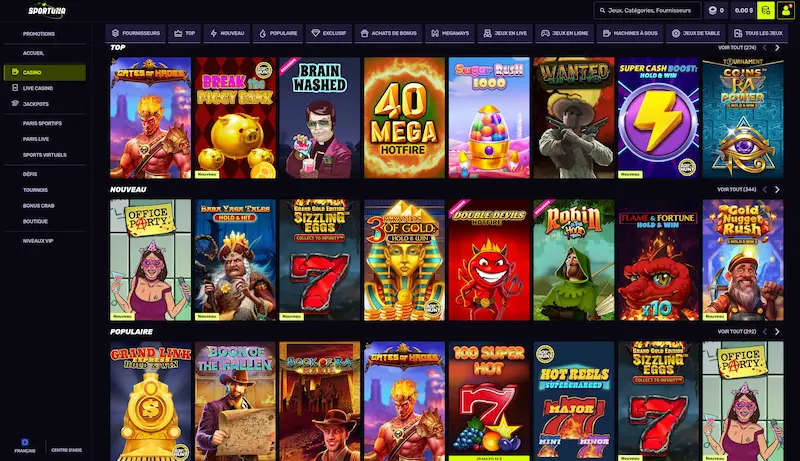This screenshot has width=800, height=461.
Task: Show previous games in Top row
Action: click(765, 47)
